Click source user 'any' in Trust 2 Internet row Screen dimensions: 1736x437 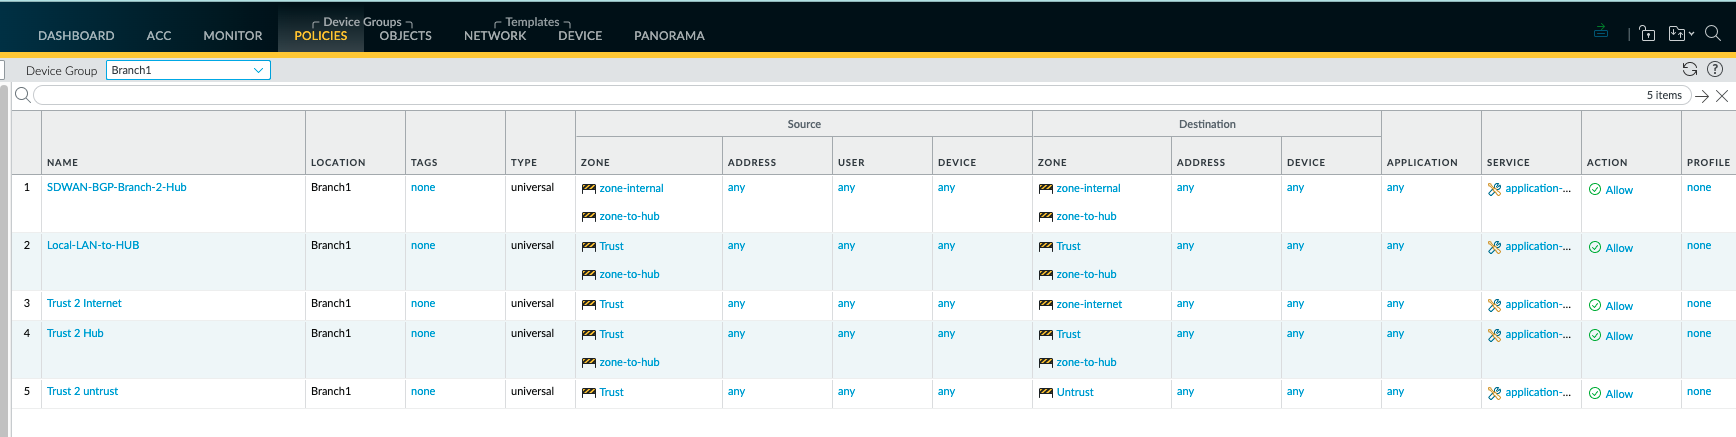coord(846,303)
